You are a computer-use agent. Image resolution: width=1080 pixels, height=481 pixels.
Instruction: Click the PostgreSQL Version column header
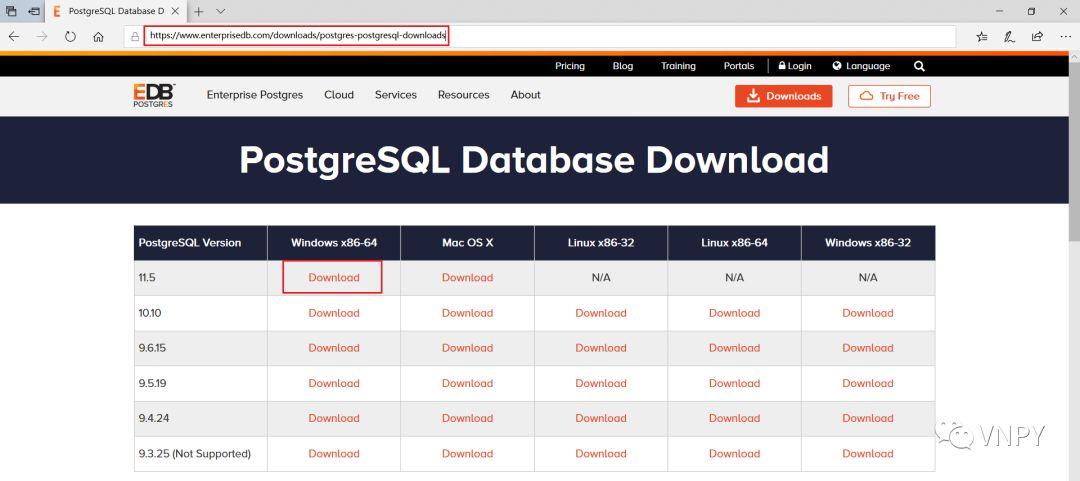click(200, 243)
